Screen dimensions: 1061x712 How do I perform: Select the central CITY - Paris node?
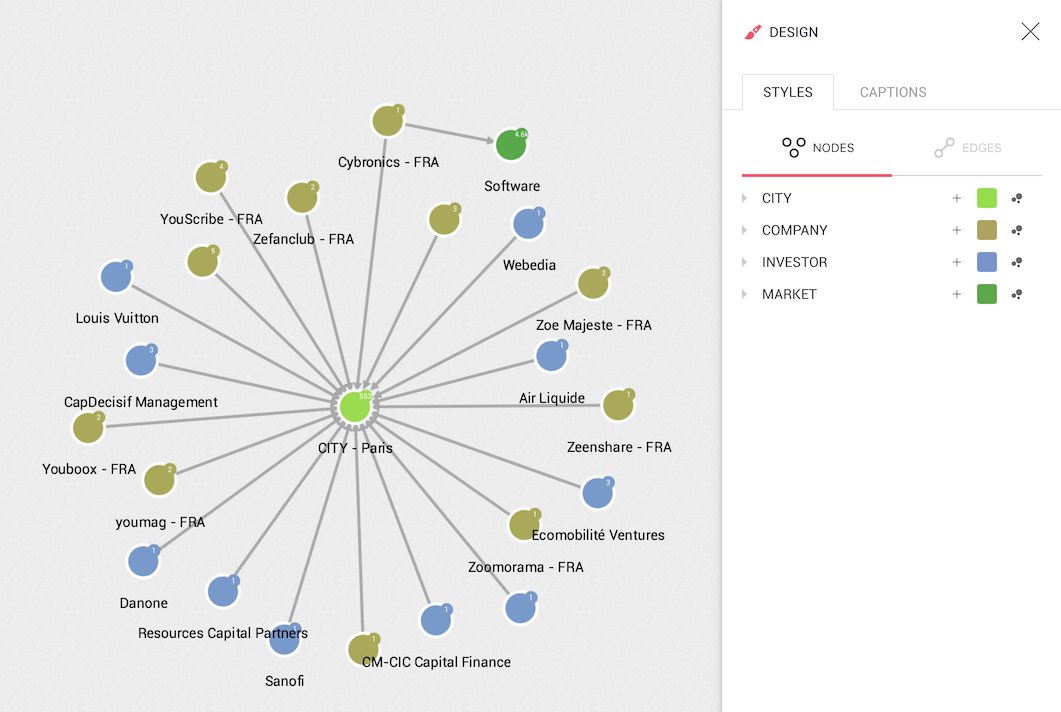[x=354, y=406]
